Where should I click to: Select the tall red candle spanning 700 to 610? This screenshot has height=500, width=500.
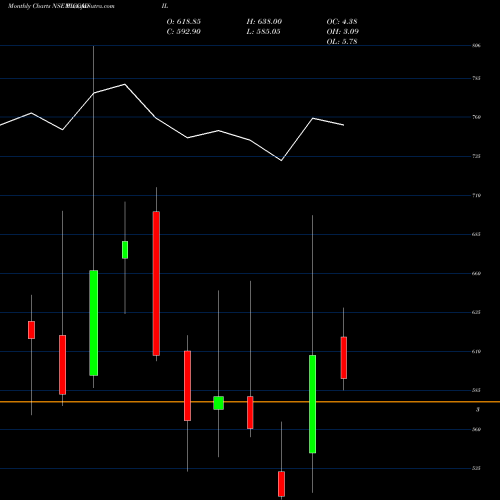(x=156, y=283)
